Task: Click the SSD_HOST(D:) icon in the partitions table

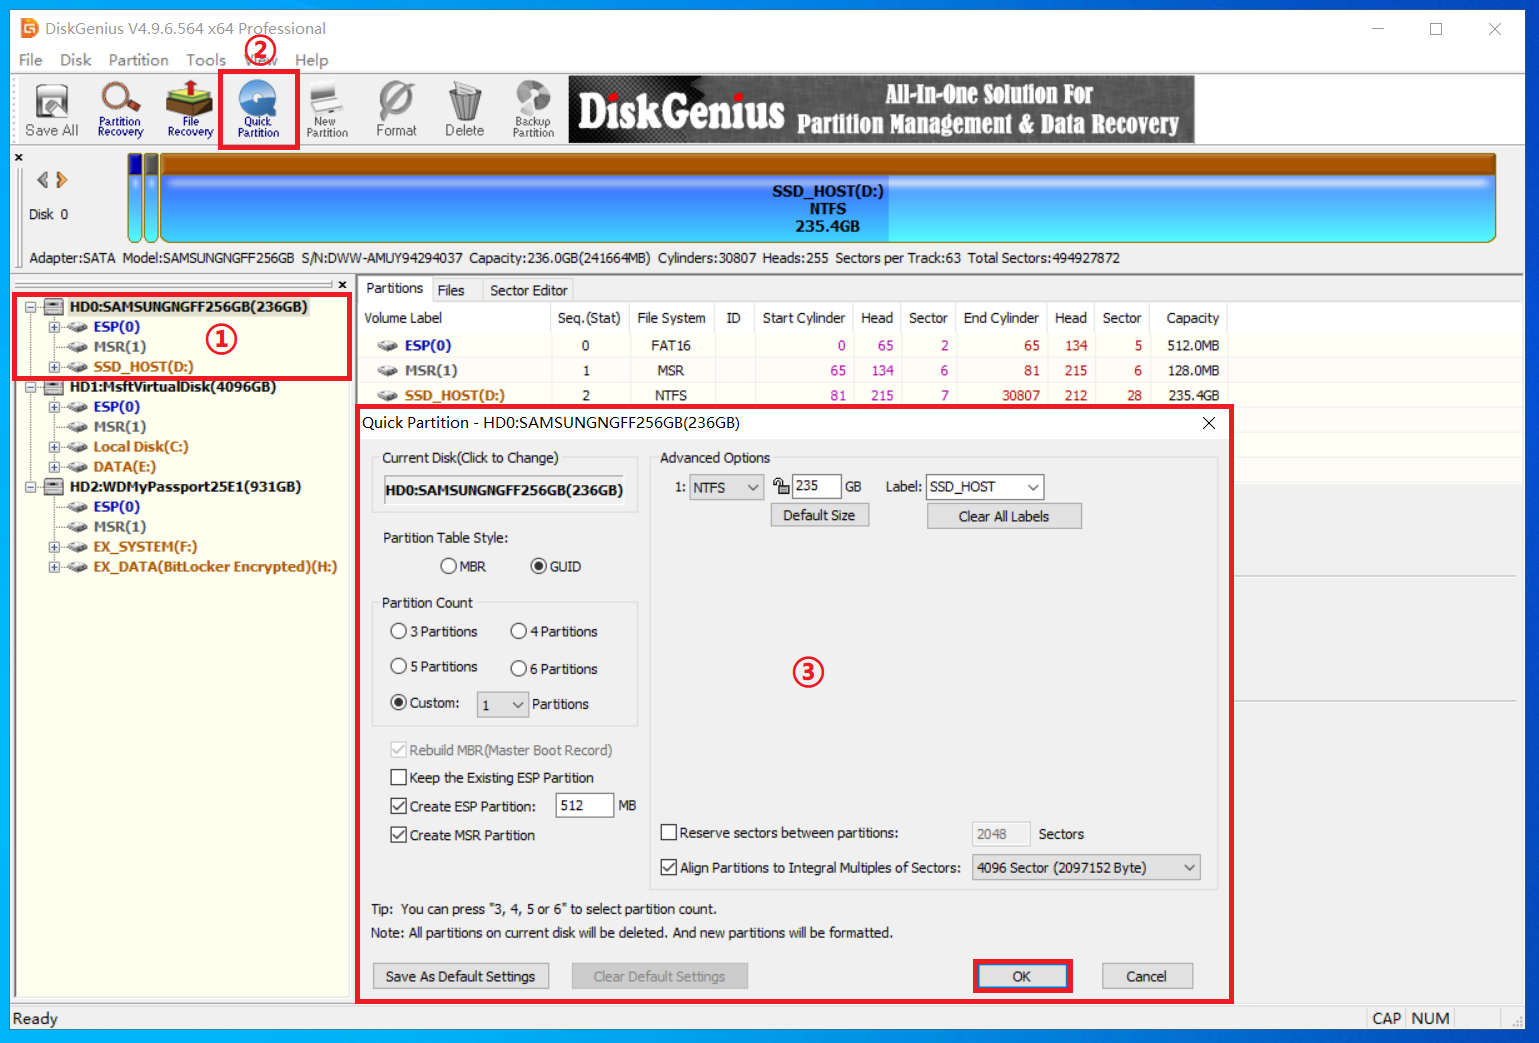Action: 387,396
